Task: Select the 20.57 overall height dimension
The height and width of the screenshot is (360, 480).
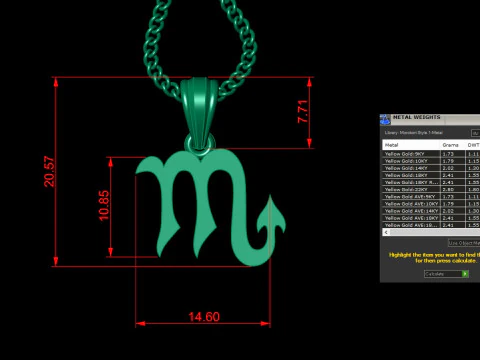Action: click(x=49, y=171)
